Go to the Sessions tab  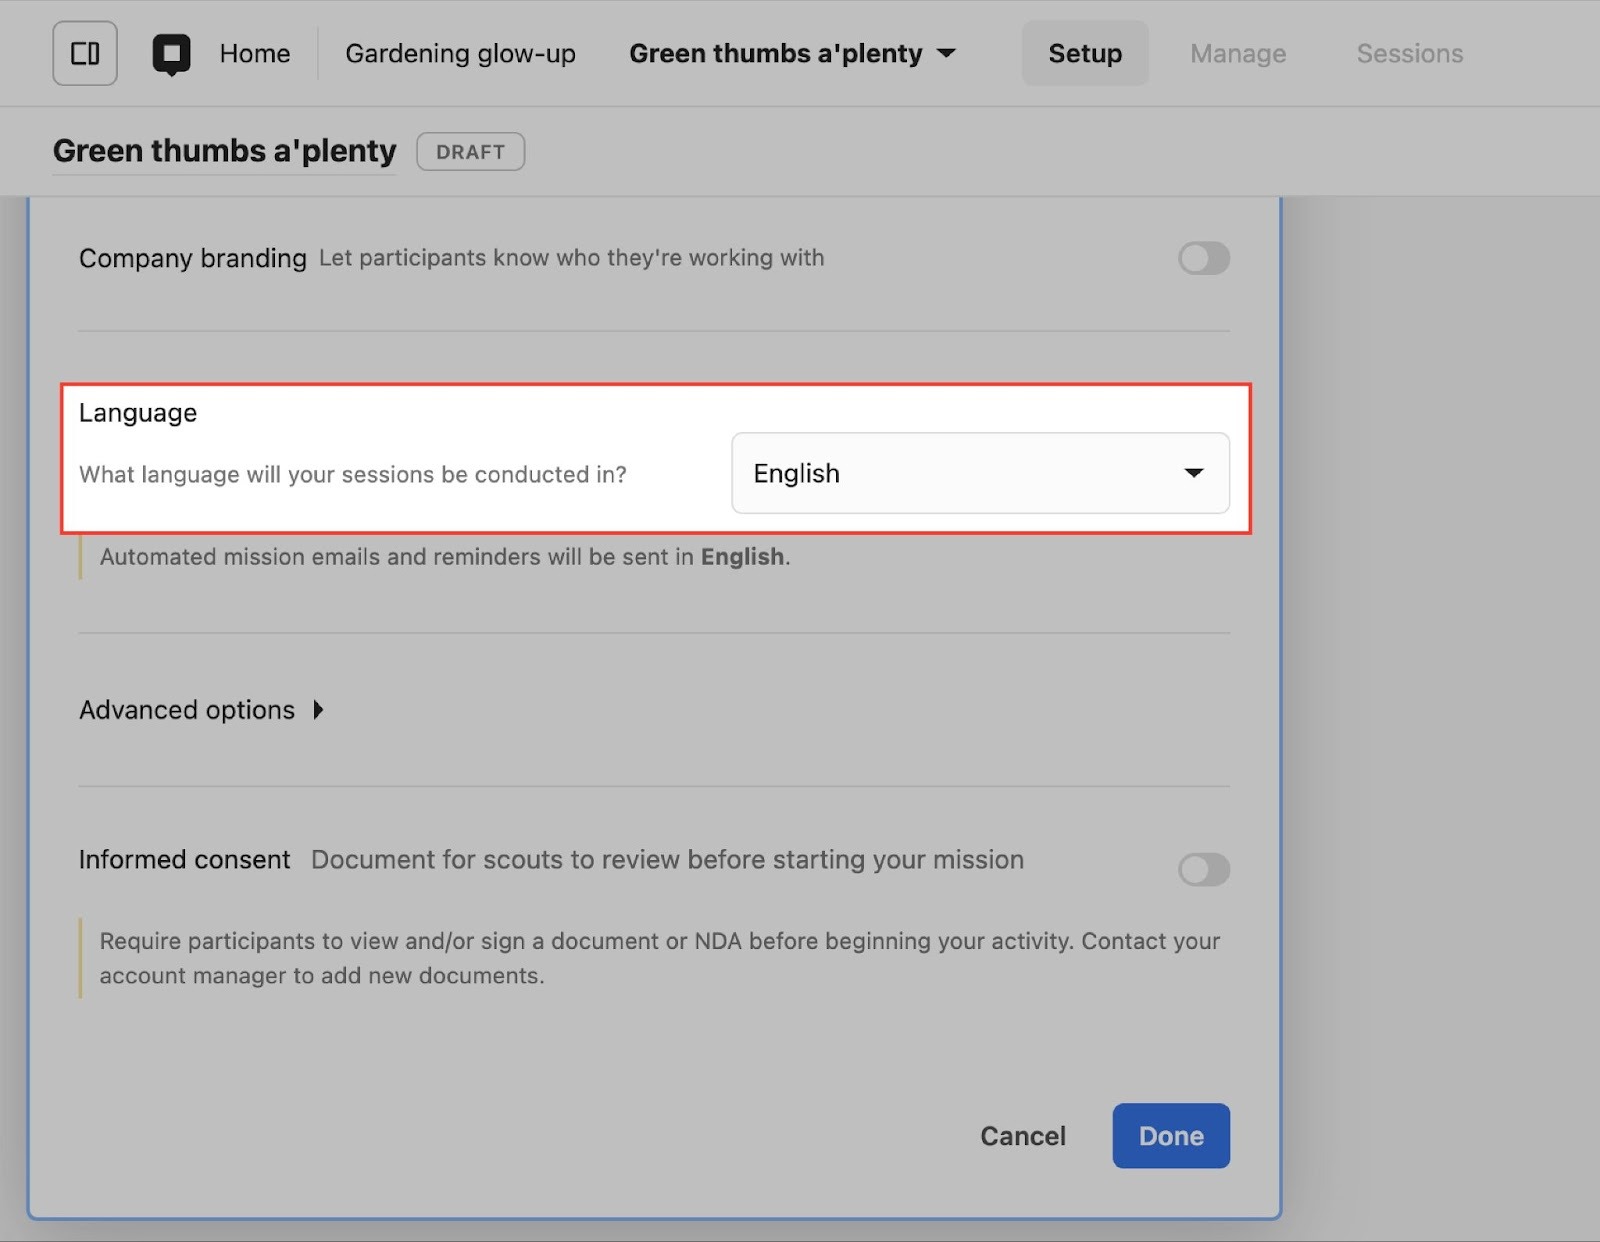(x=1409, y=54)
